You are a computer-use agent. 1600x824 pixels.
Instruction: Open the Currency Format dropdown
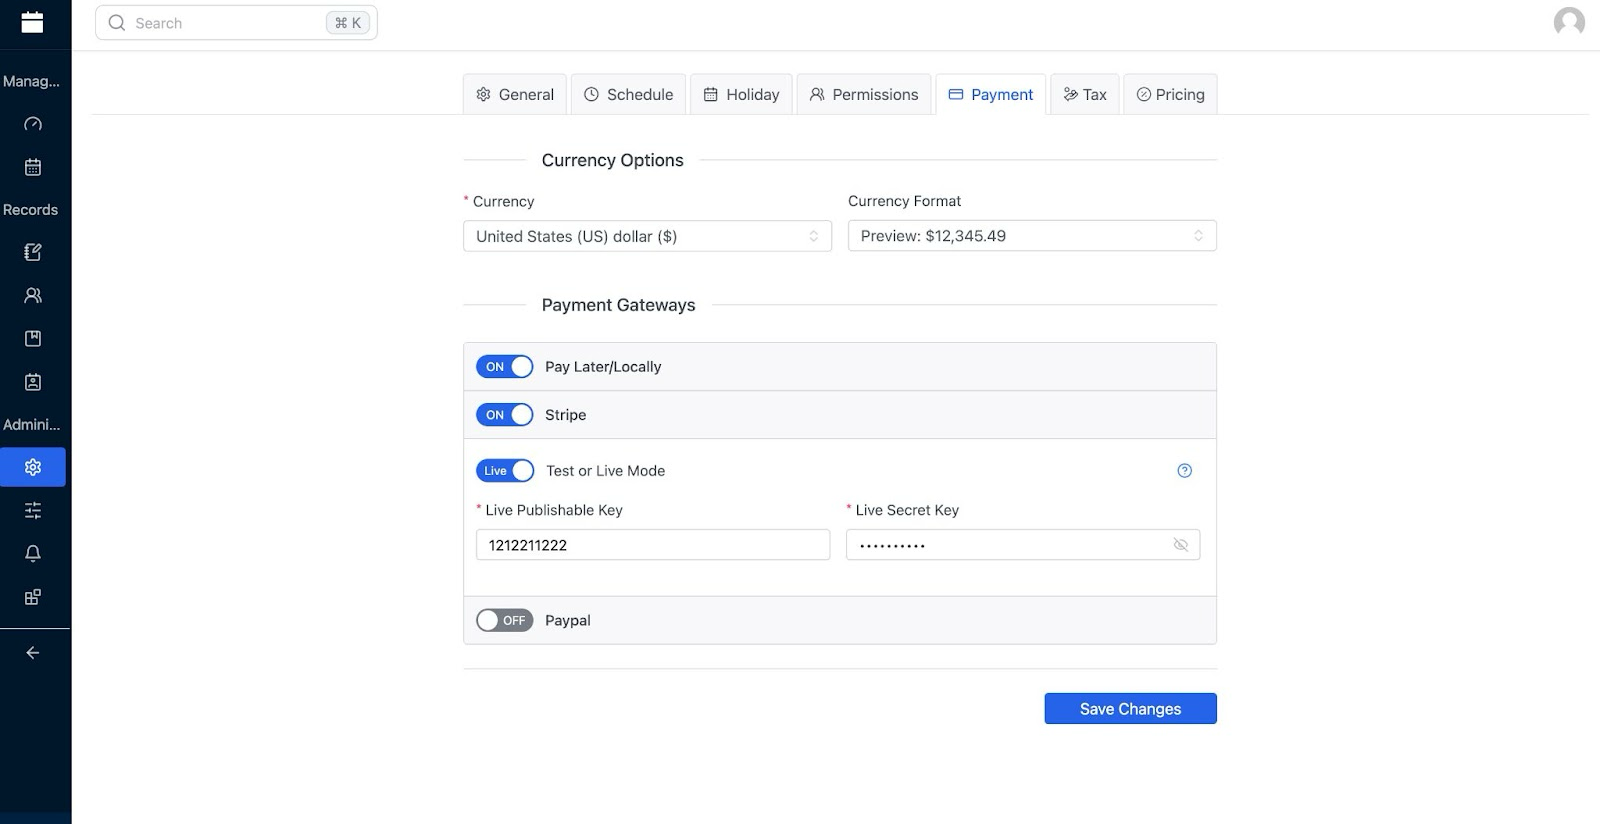(x=1032, y=236)
